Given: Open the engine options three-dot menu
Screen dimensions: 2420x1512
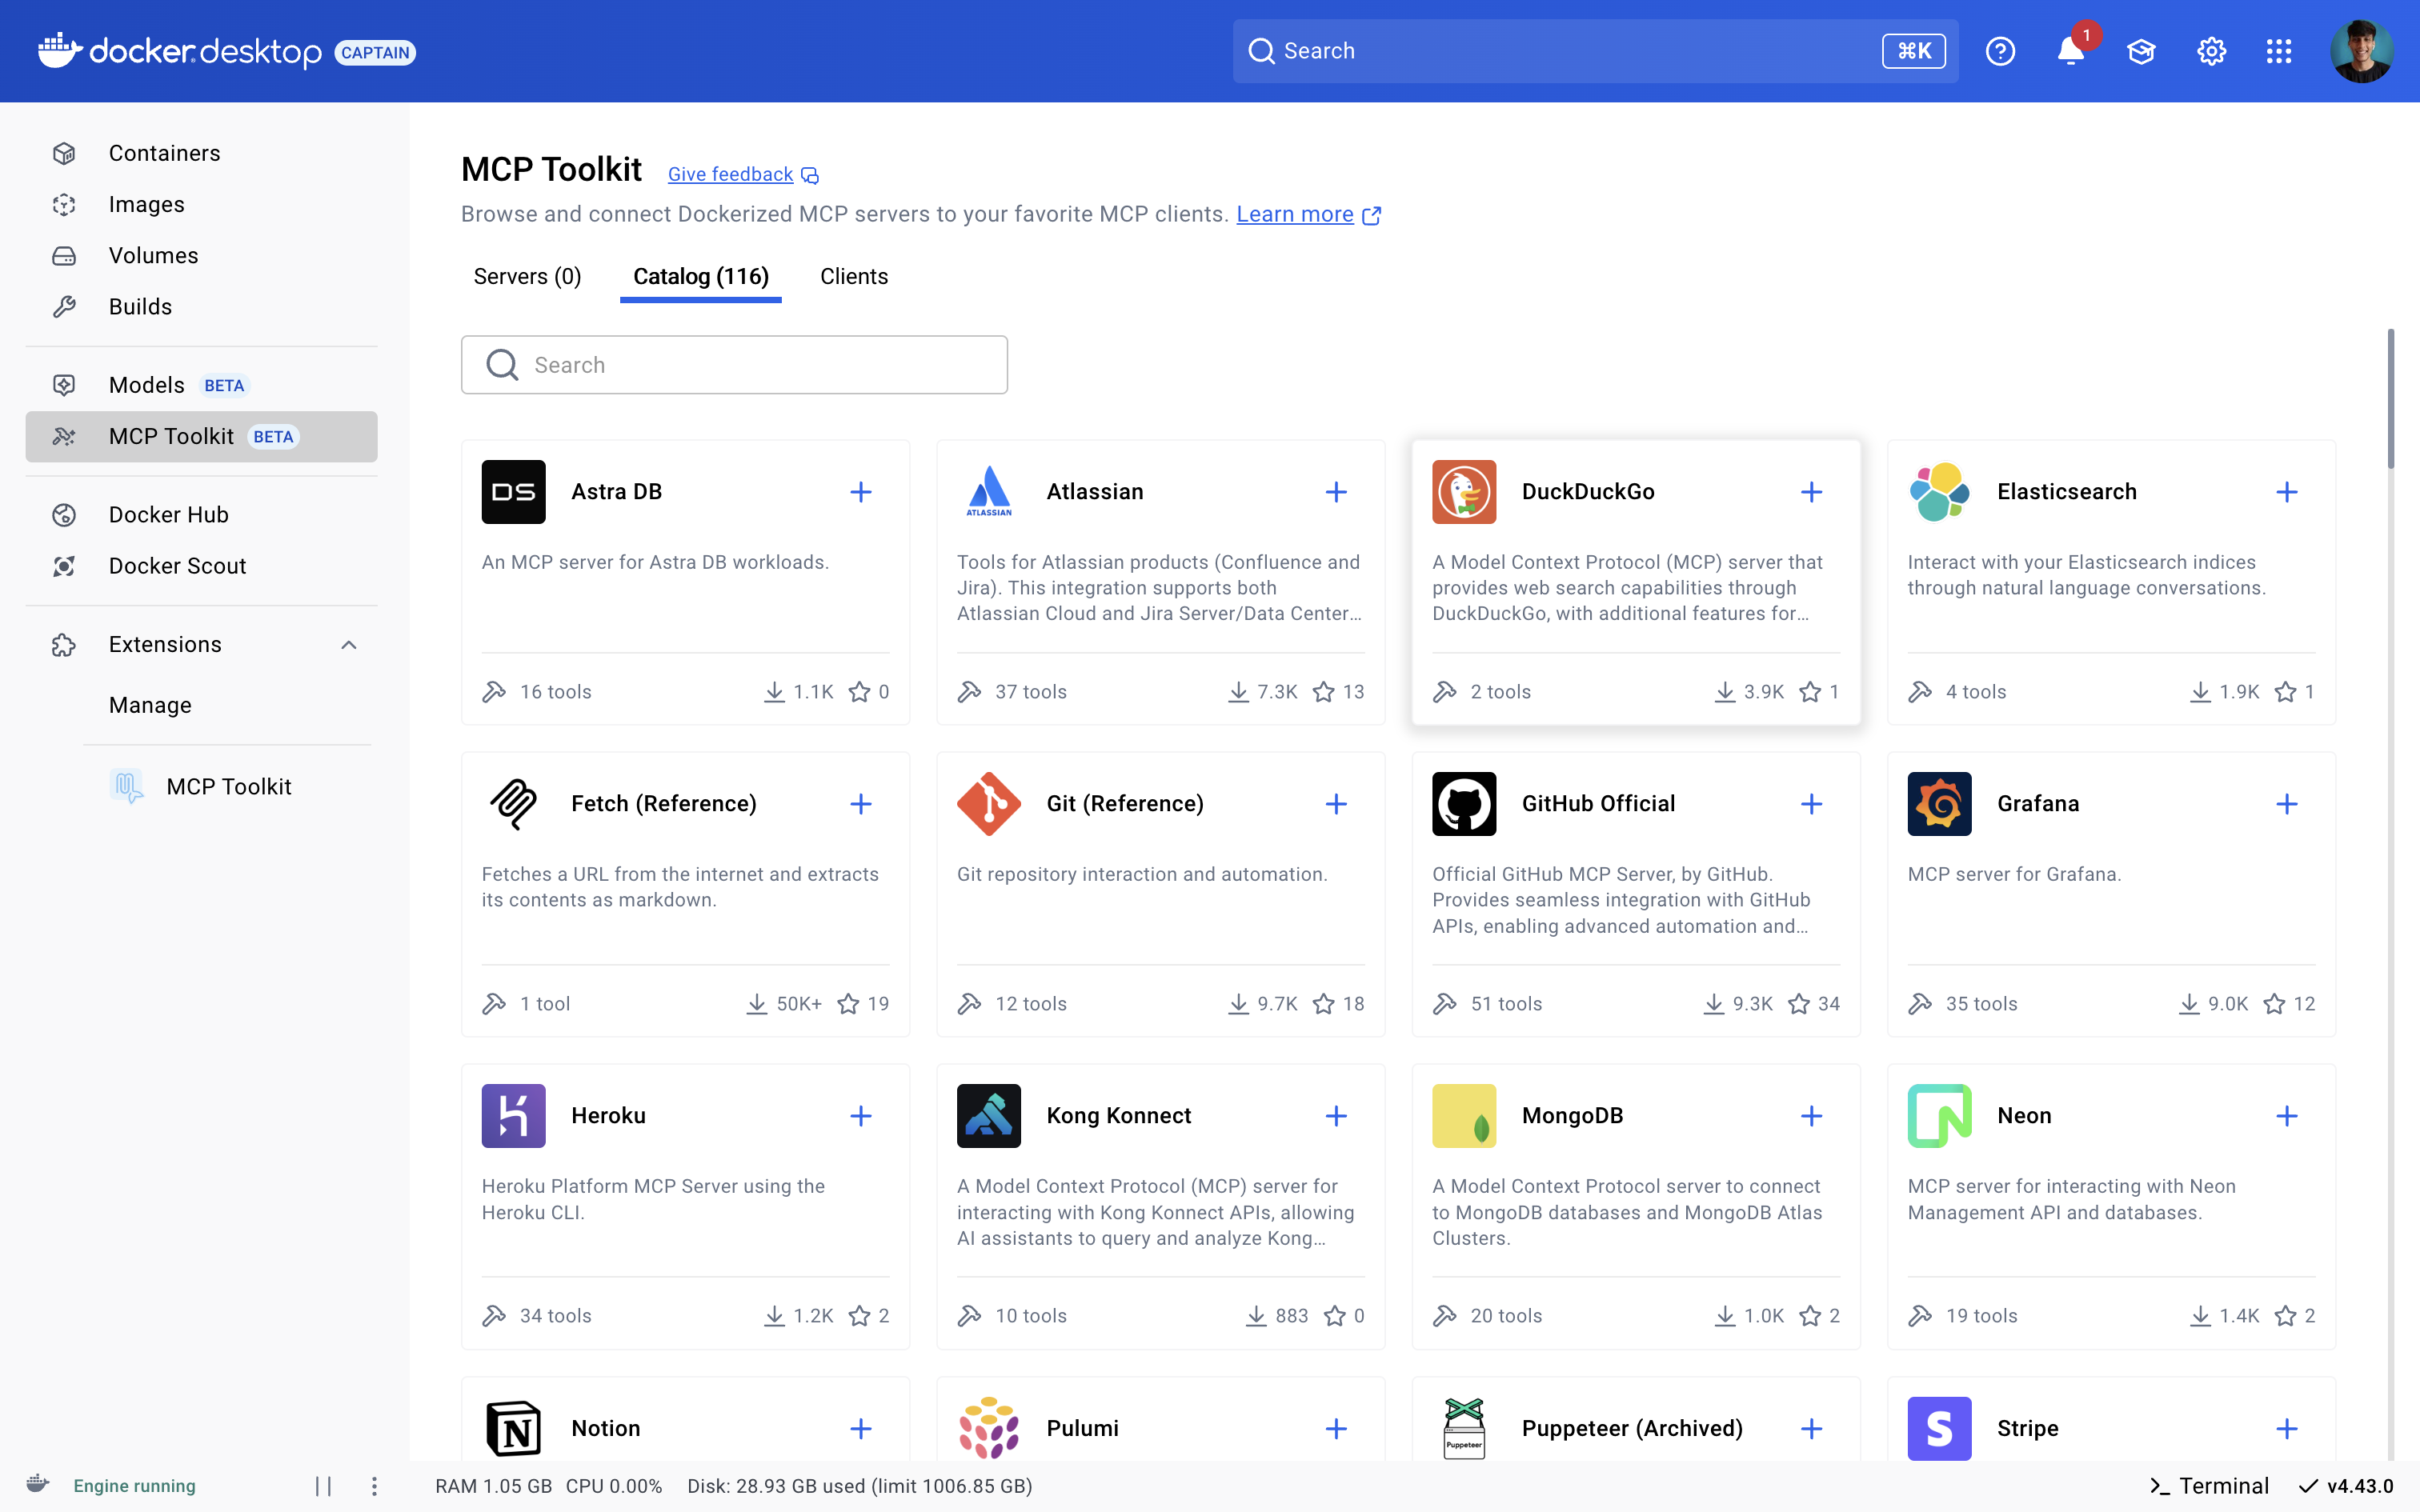Looking at the screenshot, I should [x=374, y=1486].
